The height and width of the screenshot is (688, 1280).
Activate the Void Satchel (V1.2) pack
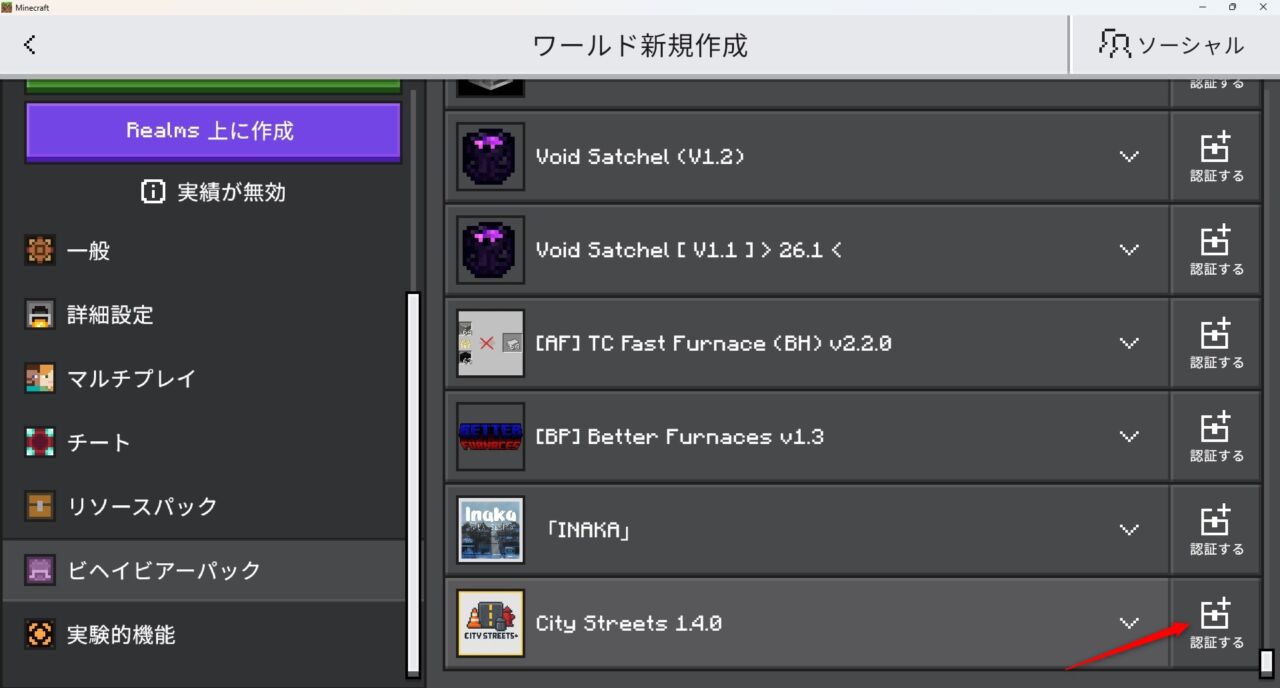(x=1216, y=157)
